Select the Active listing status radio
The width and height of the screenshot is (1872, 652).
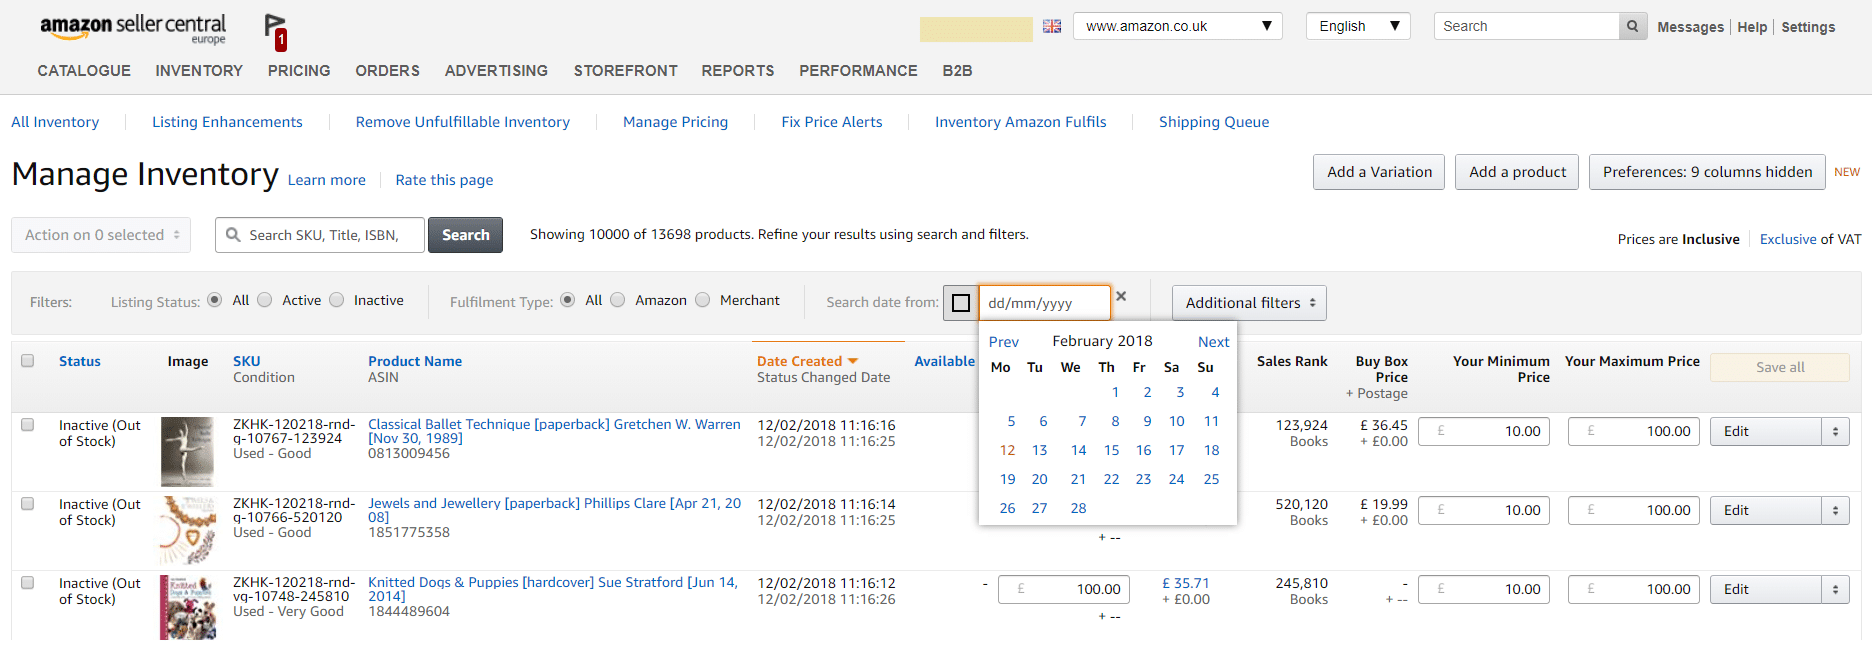coord(265,300)
